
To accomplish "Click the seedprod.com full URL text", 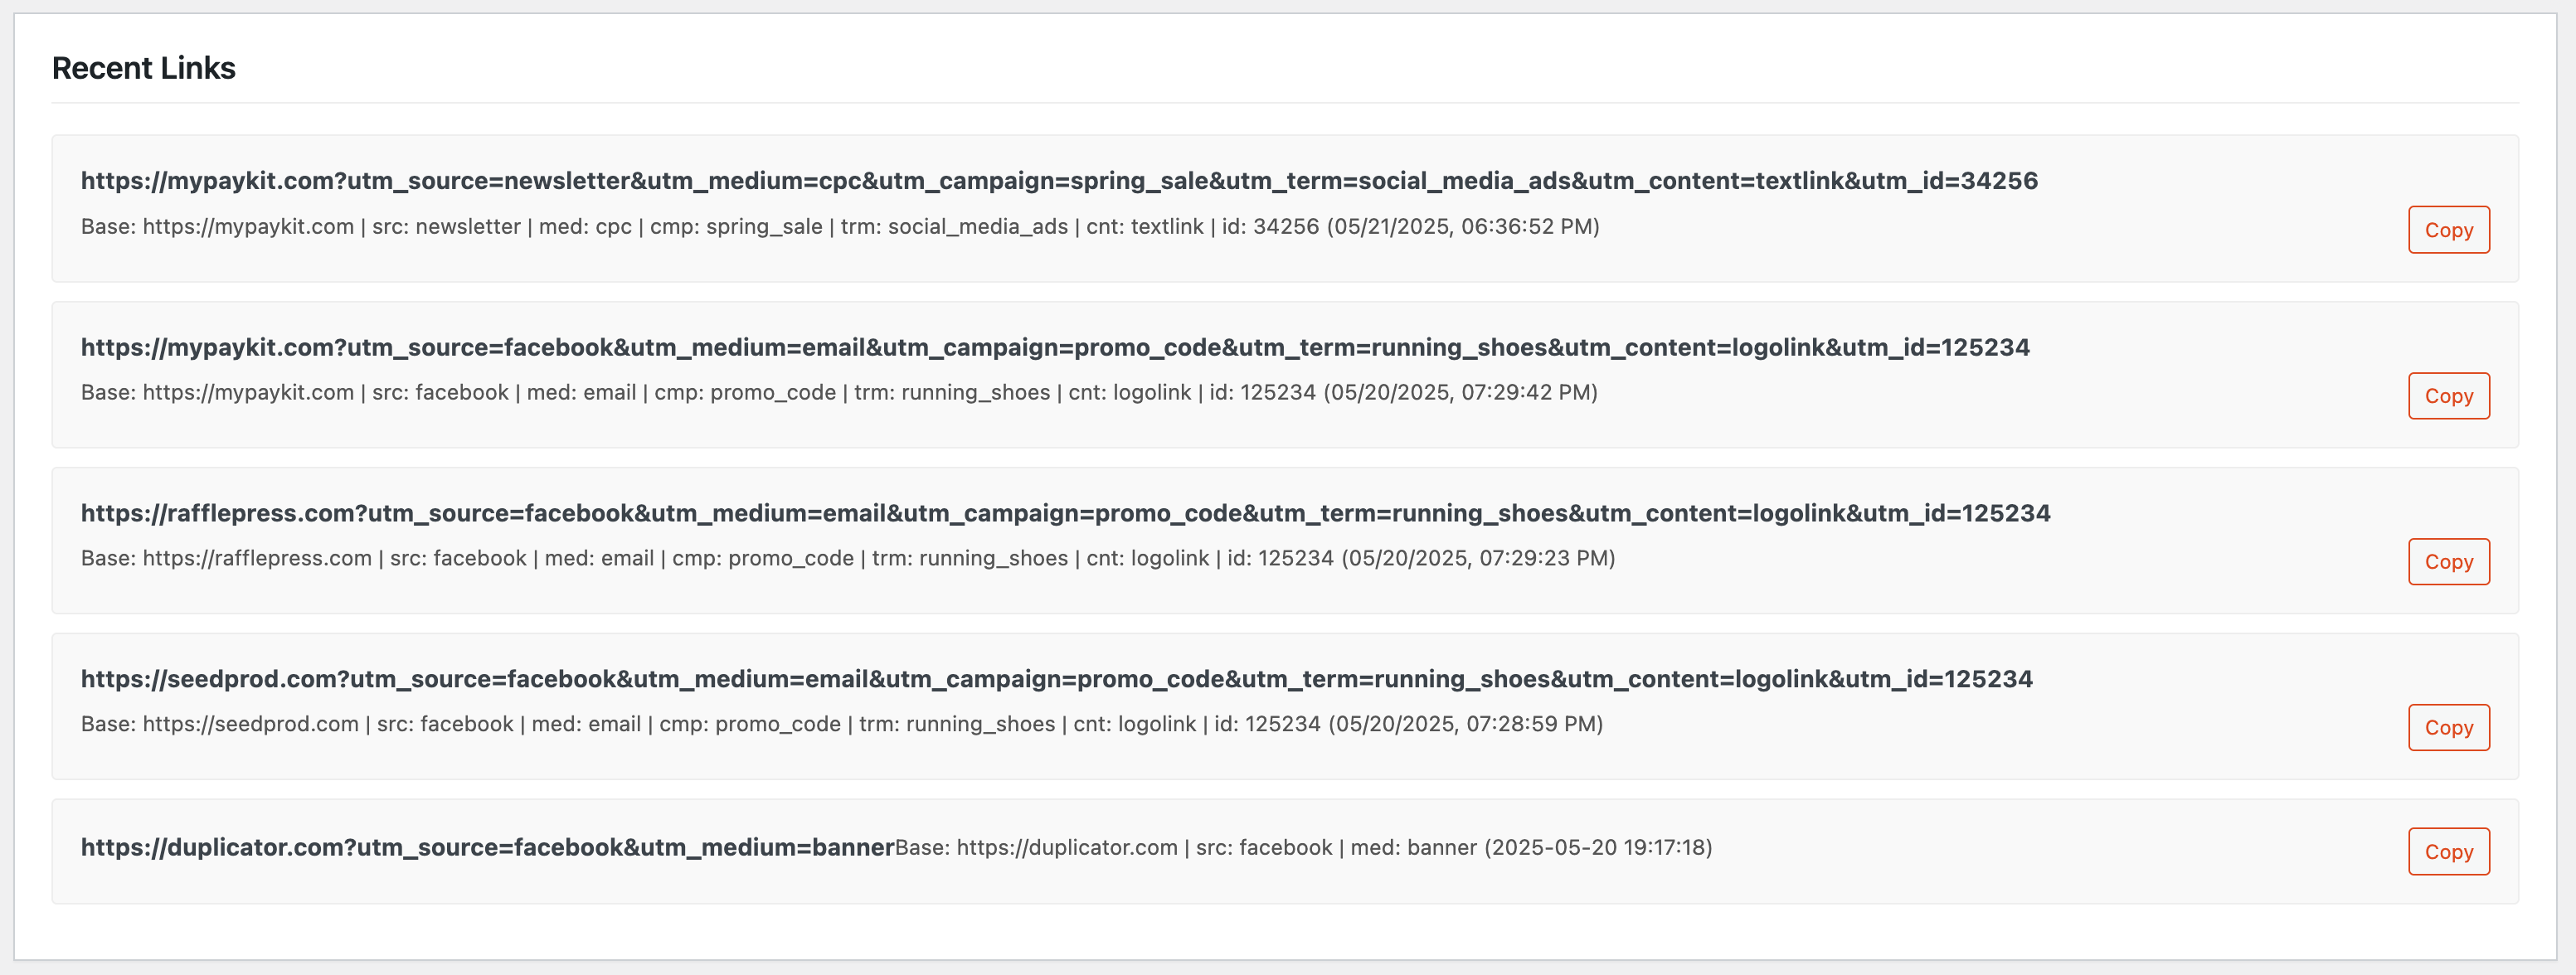I will point(1057,679).
